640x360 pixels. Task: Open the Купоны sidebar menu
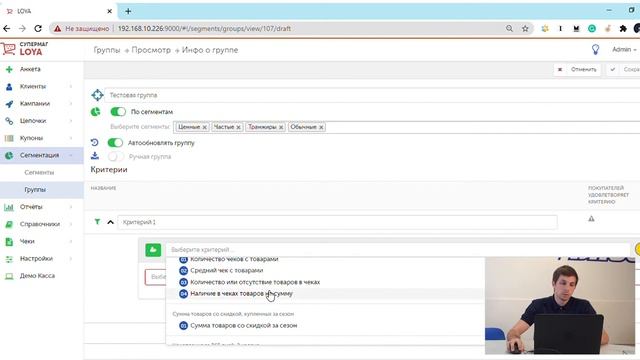click(x=31, y=138)
